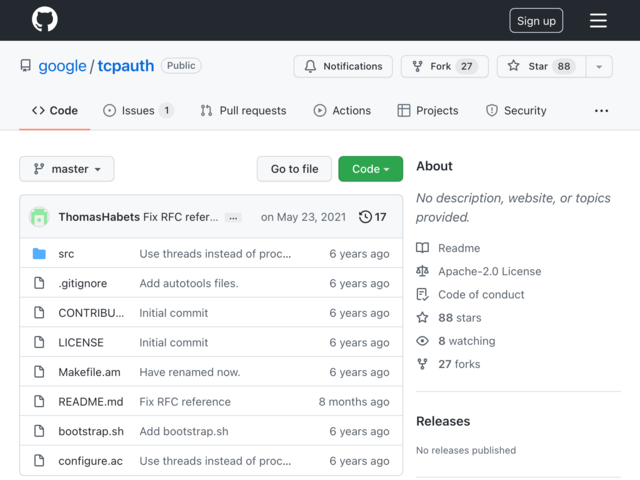Fork the repository via Fork button
Screen dimensions: 640x480
coord(444,66)
